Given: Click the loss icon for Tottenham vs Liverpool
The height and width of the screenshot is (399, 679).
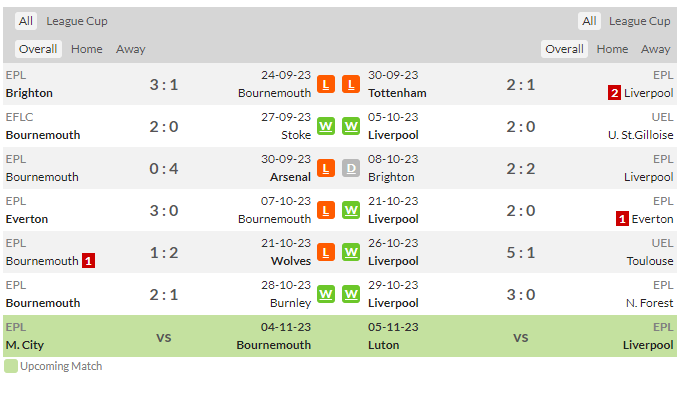Looking at the screenshot, I should [x=351, y=84].
